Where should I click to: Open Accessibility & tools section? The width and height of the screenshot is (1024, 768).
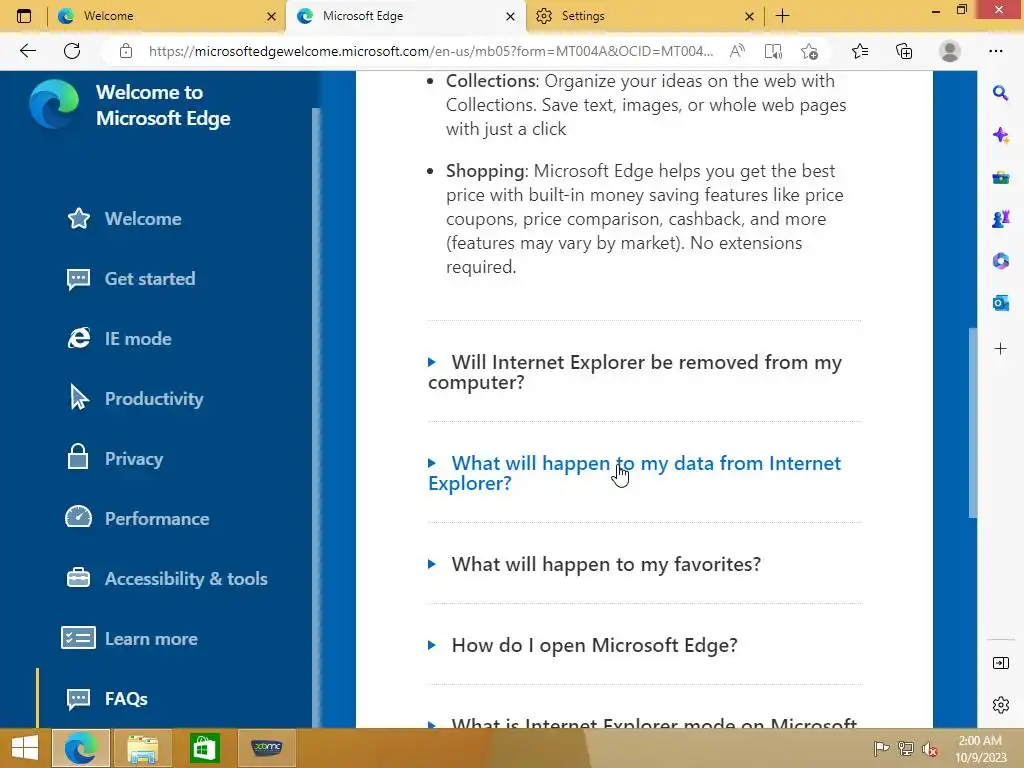coord(167,579)
